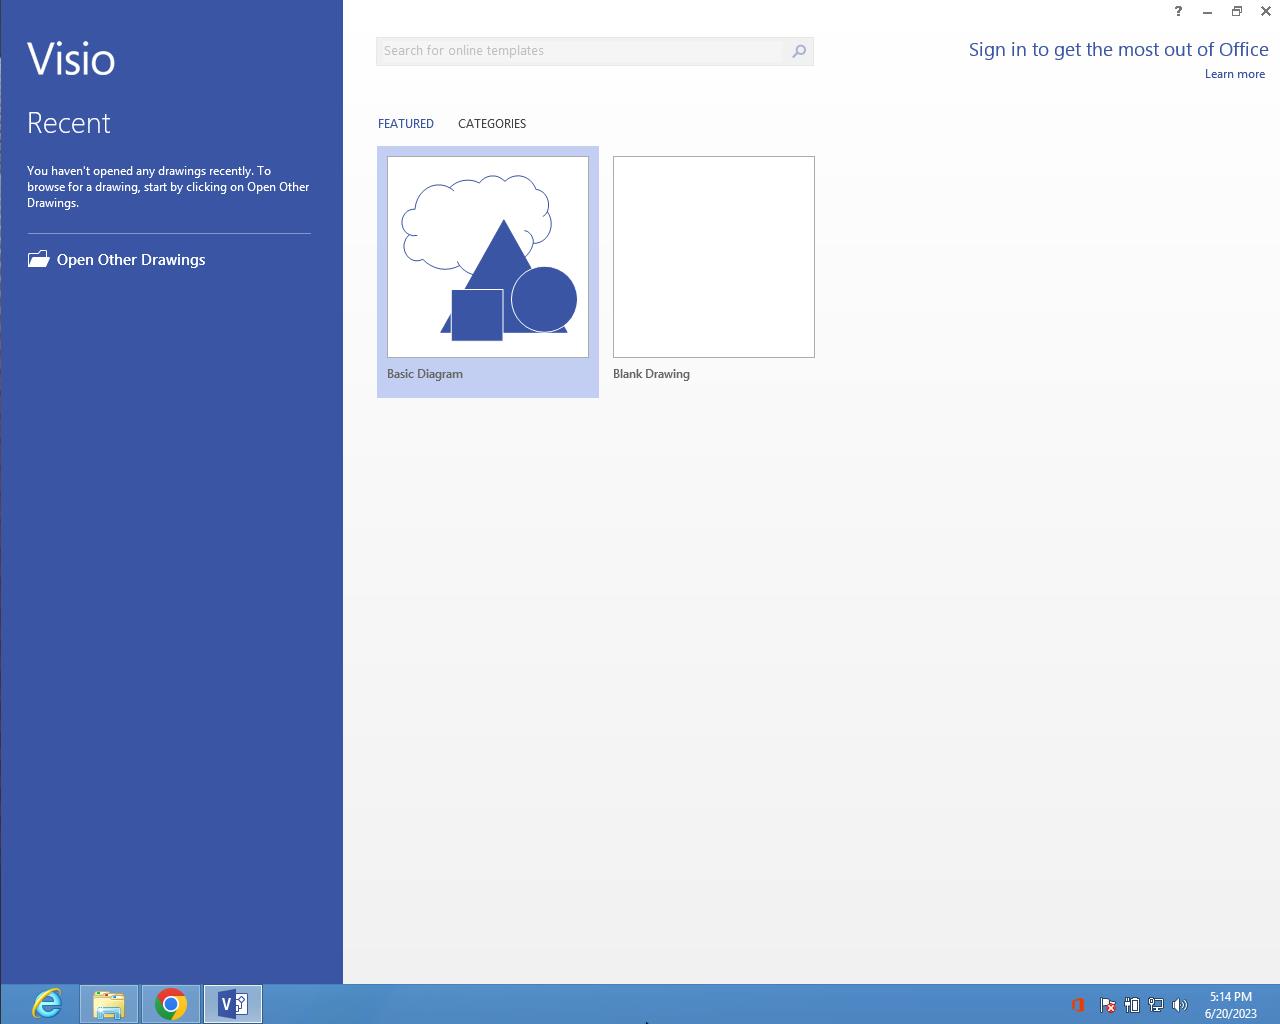Click the search magnifier icon
Image resolution: width=1280 pixels, height=1024 pixels.
pyautogui.click(x=798, y=51)
